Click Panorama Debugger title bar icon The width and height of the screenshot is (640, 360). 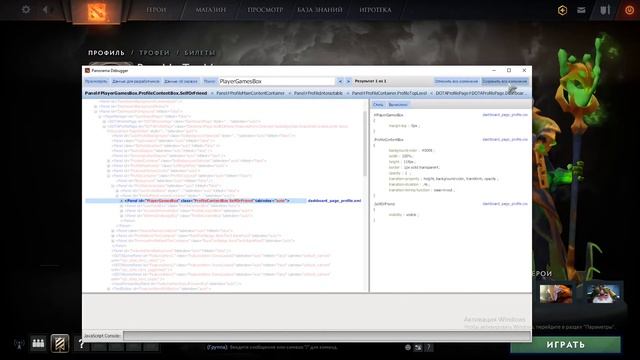tap(87, 71)
